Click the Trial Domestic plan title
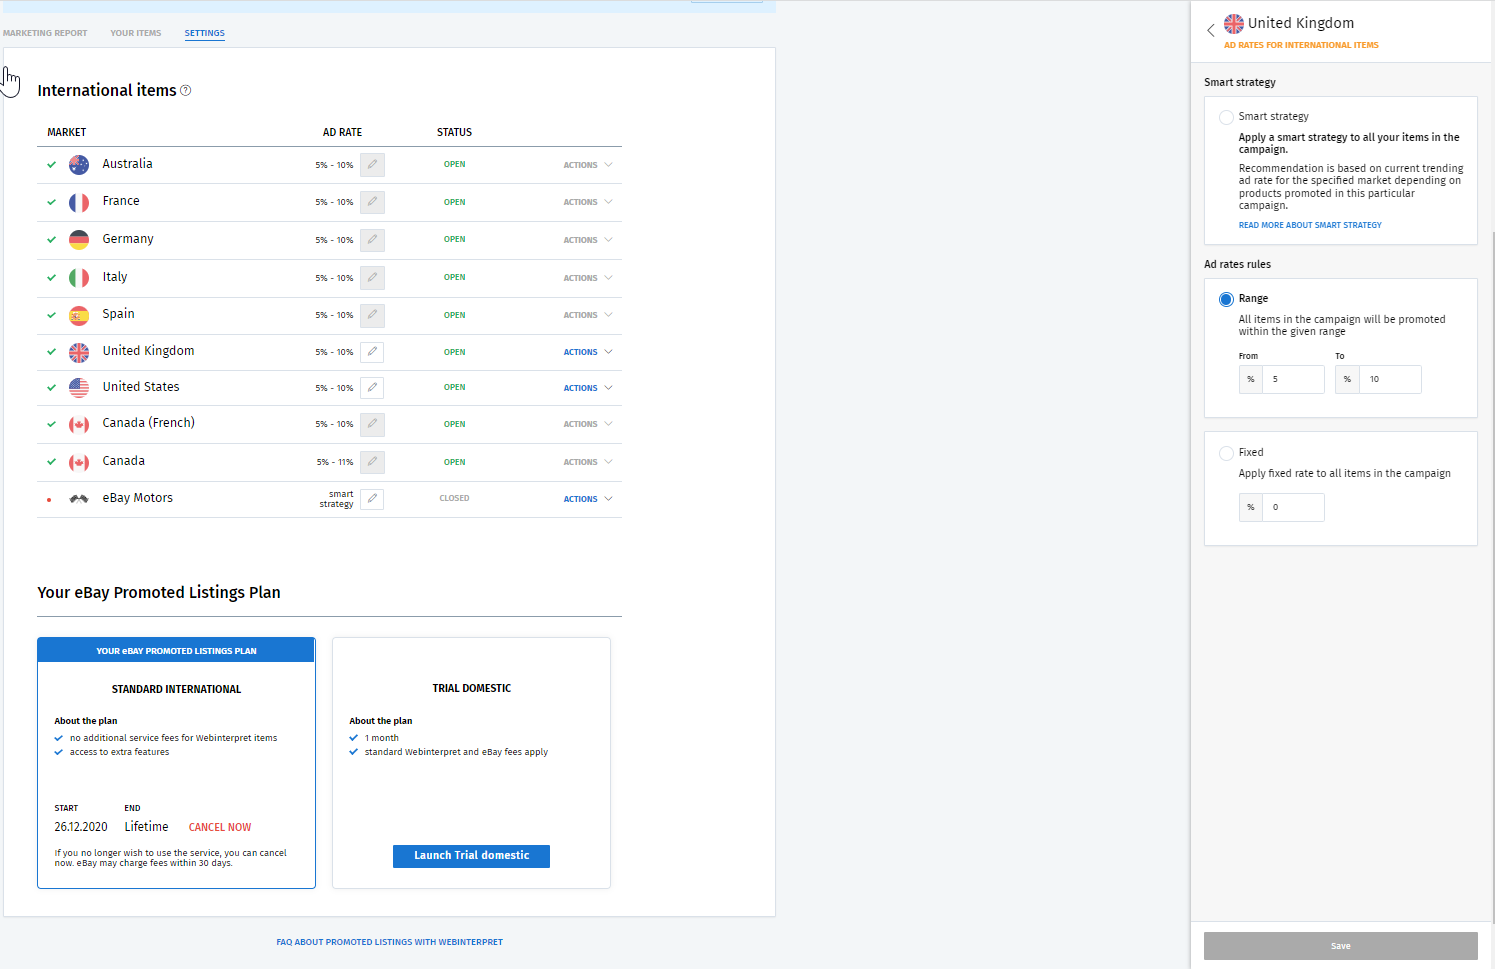Image resolution: width=1495 pixels, height=969 pixels. pos(472,688)
